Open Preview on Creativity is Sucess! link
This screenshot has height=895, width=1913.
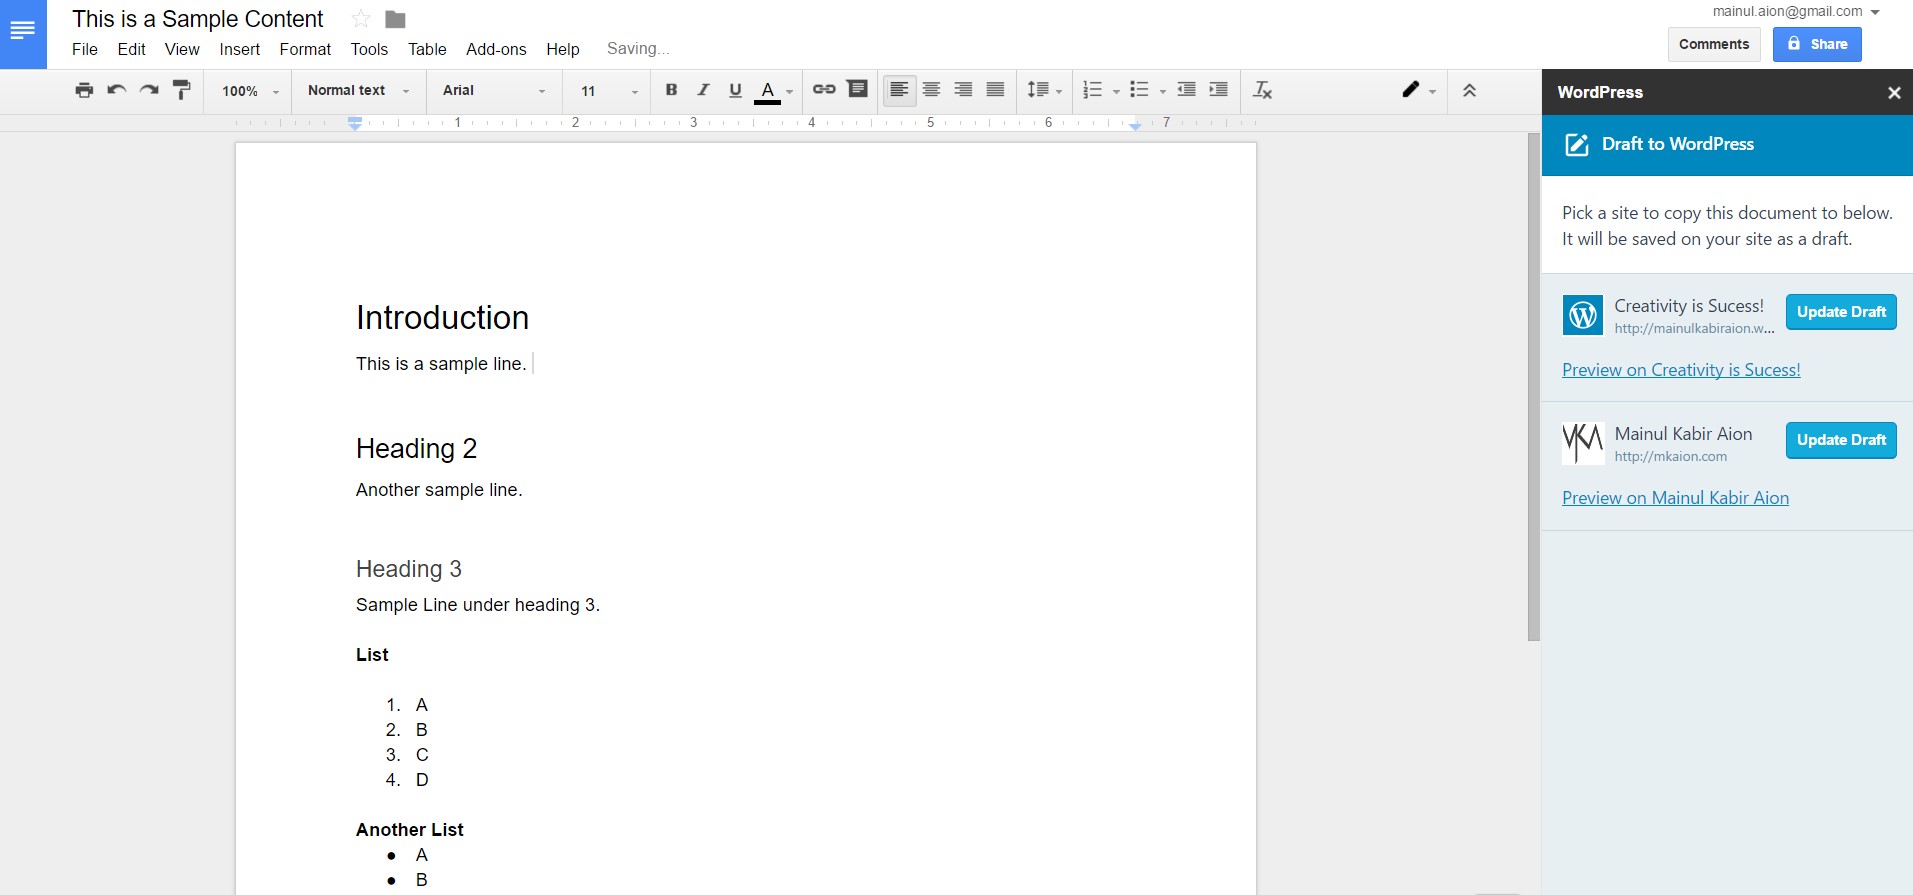tap(1681, 370)
